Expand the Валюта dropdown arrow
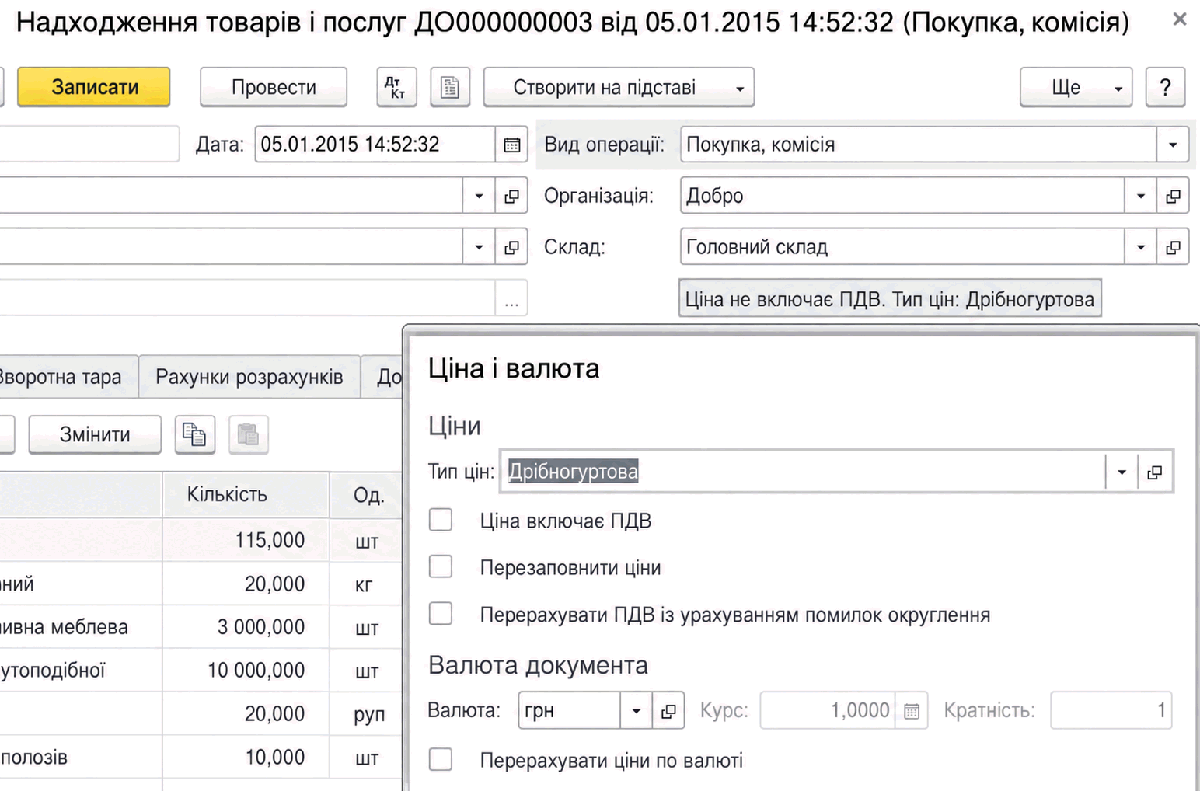 point(636,712)
